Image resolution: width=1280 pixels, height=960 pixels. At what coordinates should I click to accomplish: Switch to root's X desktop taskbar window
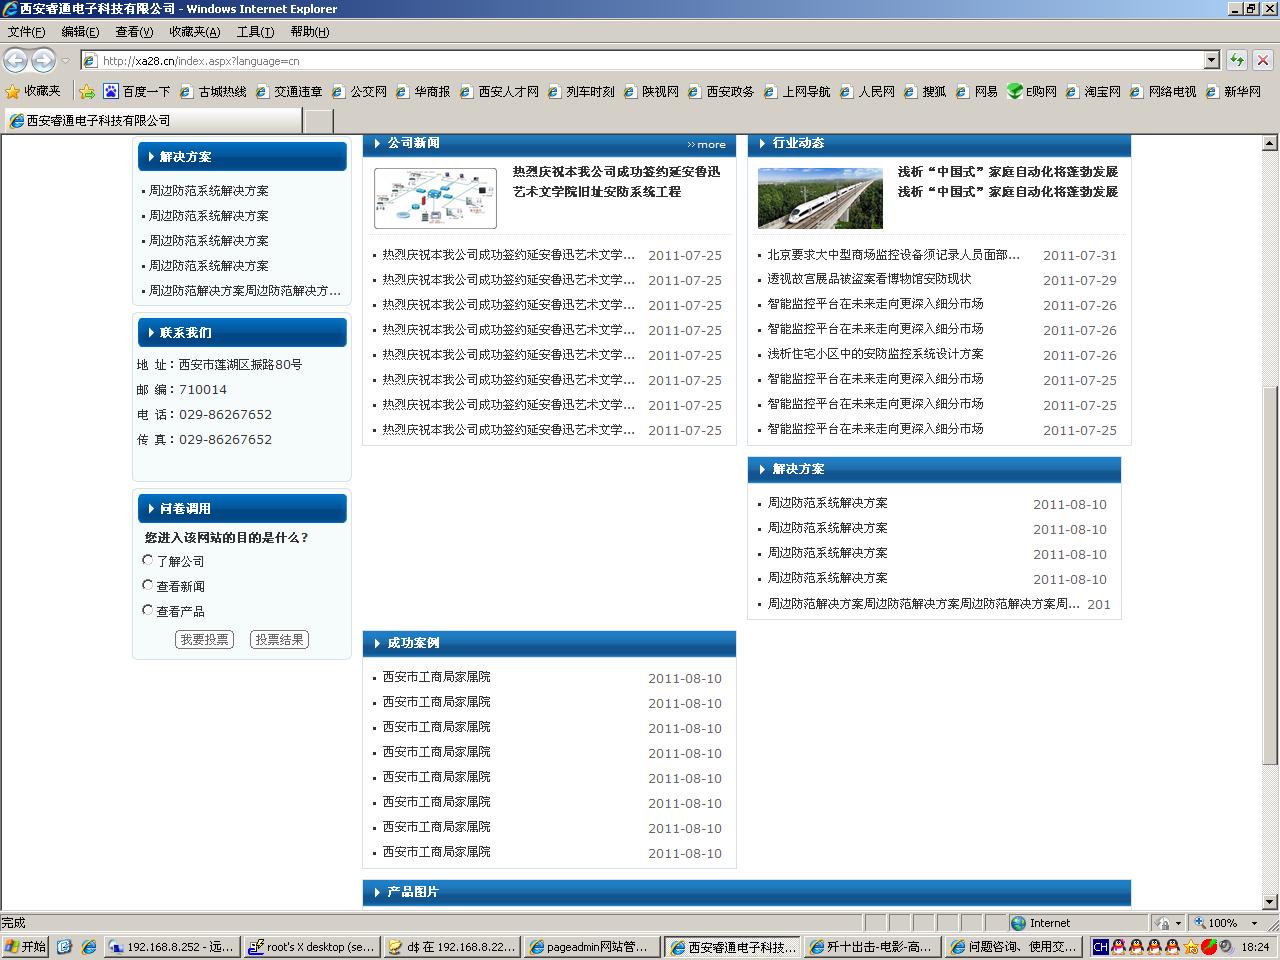pyautogui.click(x=311, y=946)
